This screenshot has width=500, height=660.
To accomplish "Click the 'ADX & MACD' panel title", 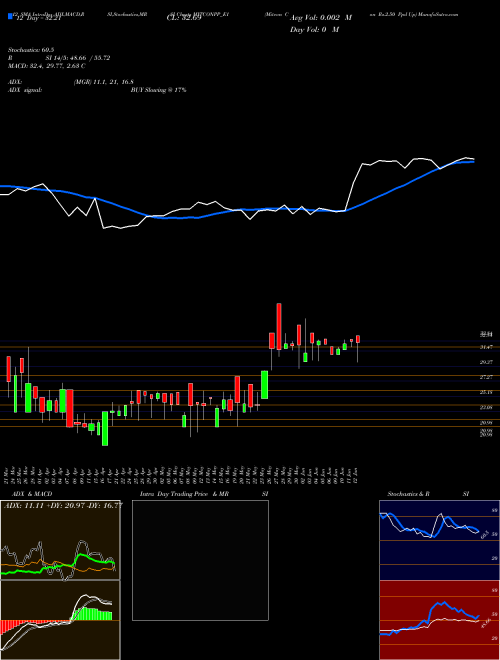I will pos(32,494).
